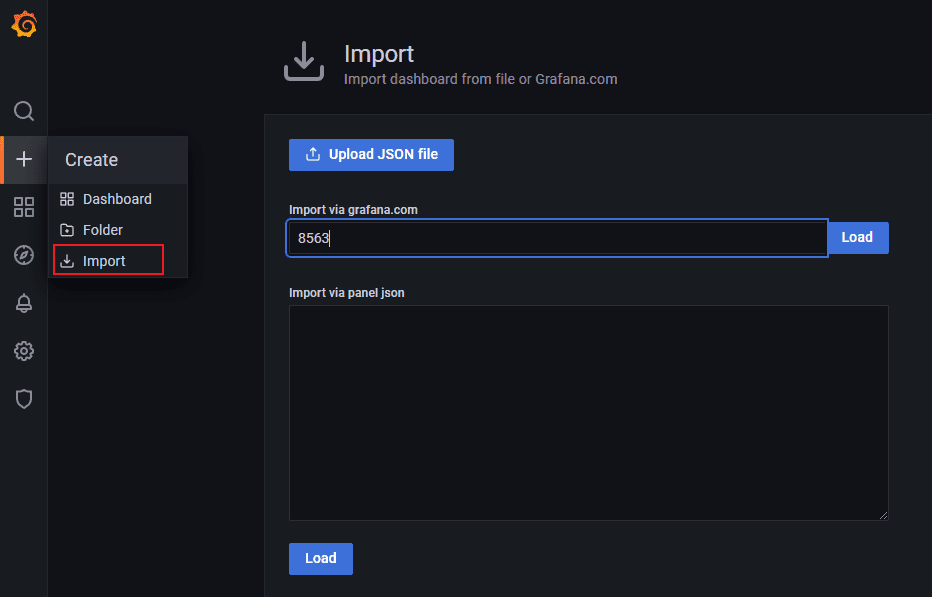Viewport: 932px width, 597px height.
Task: Open the Alerting bell icon
Action: pos(24,303)
